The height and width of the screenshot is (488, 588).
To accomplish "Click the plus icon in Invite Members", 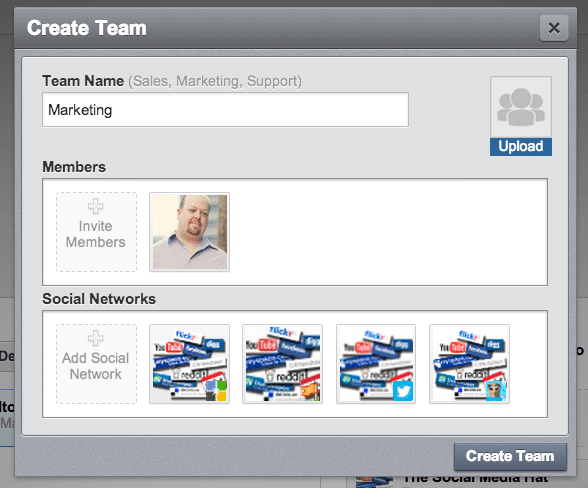I will point(96,206).
